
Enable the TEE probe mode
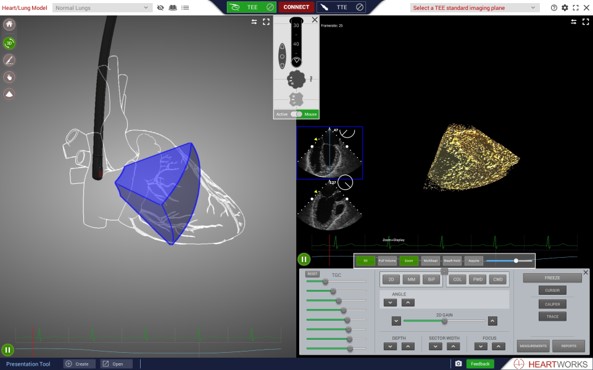point(252,7)
